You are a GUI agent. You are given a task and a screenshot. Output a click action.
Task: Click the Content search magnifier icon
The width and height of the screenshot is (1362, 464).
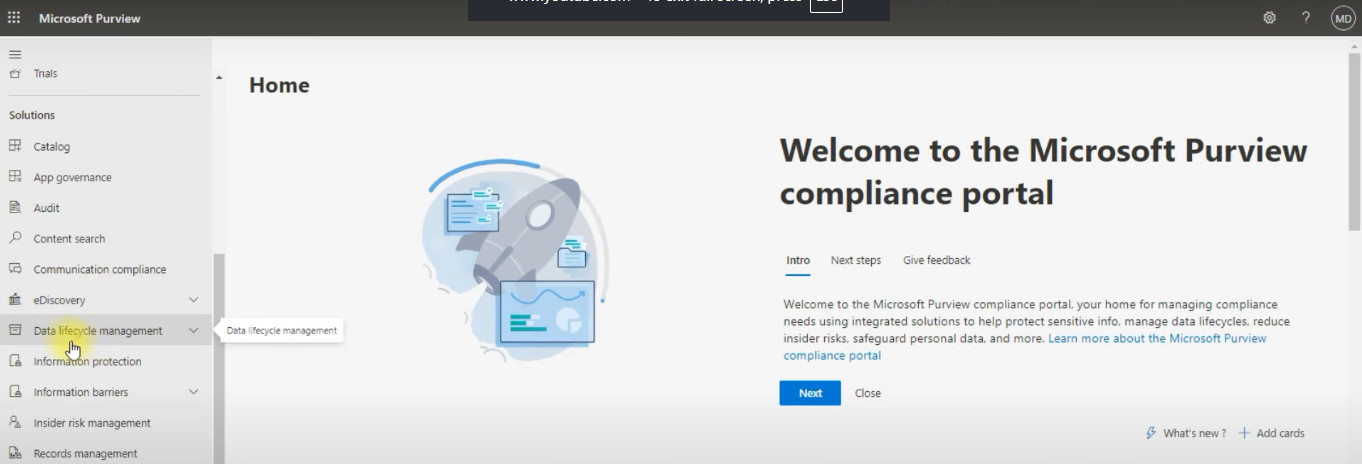coord(15,238)
